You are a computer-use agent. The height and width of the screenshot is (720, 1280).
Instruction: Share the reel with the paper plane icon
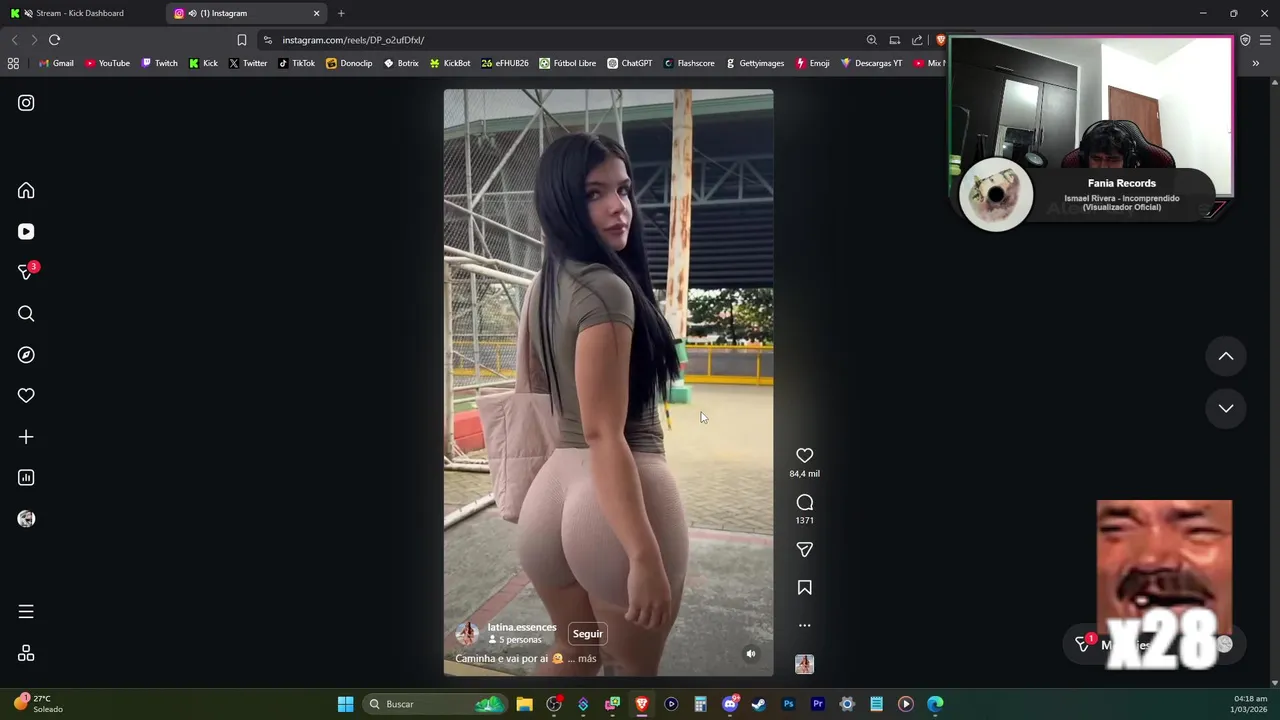point(804,549)
